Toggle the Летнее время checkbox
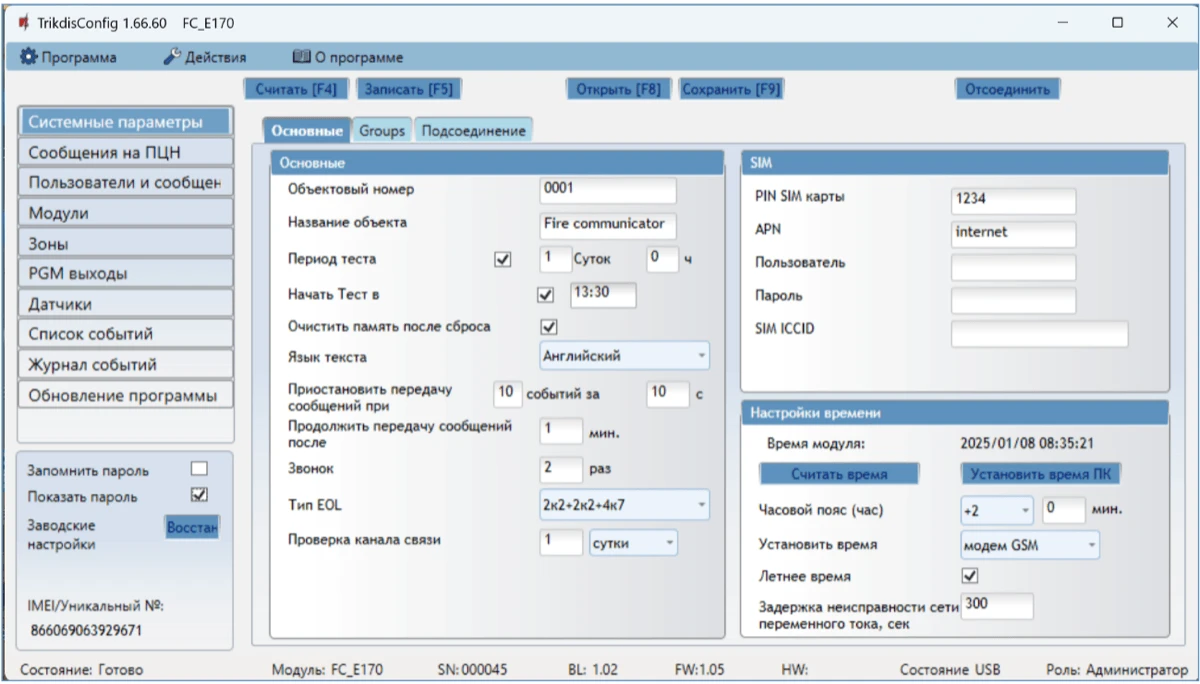Viewport: 1200px width, 684px height. [x=969, y=576]
